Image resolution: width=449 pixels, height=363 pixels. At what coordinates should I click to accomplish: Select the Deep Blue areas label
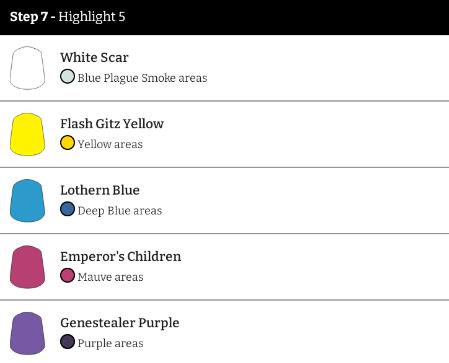(x=120, y=211)
